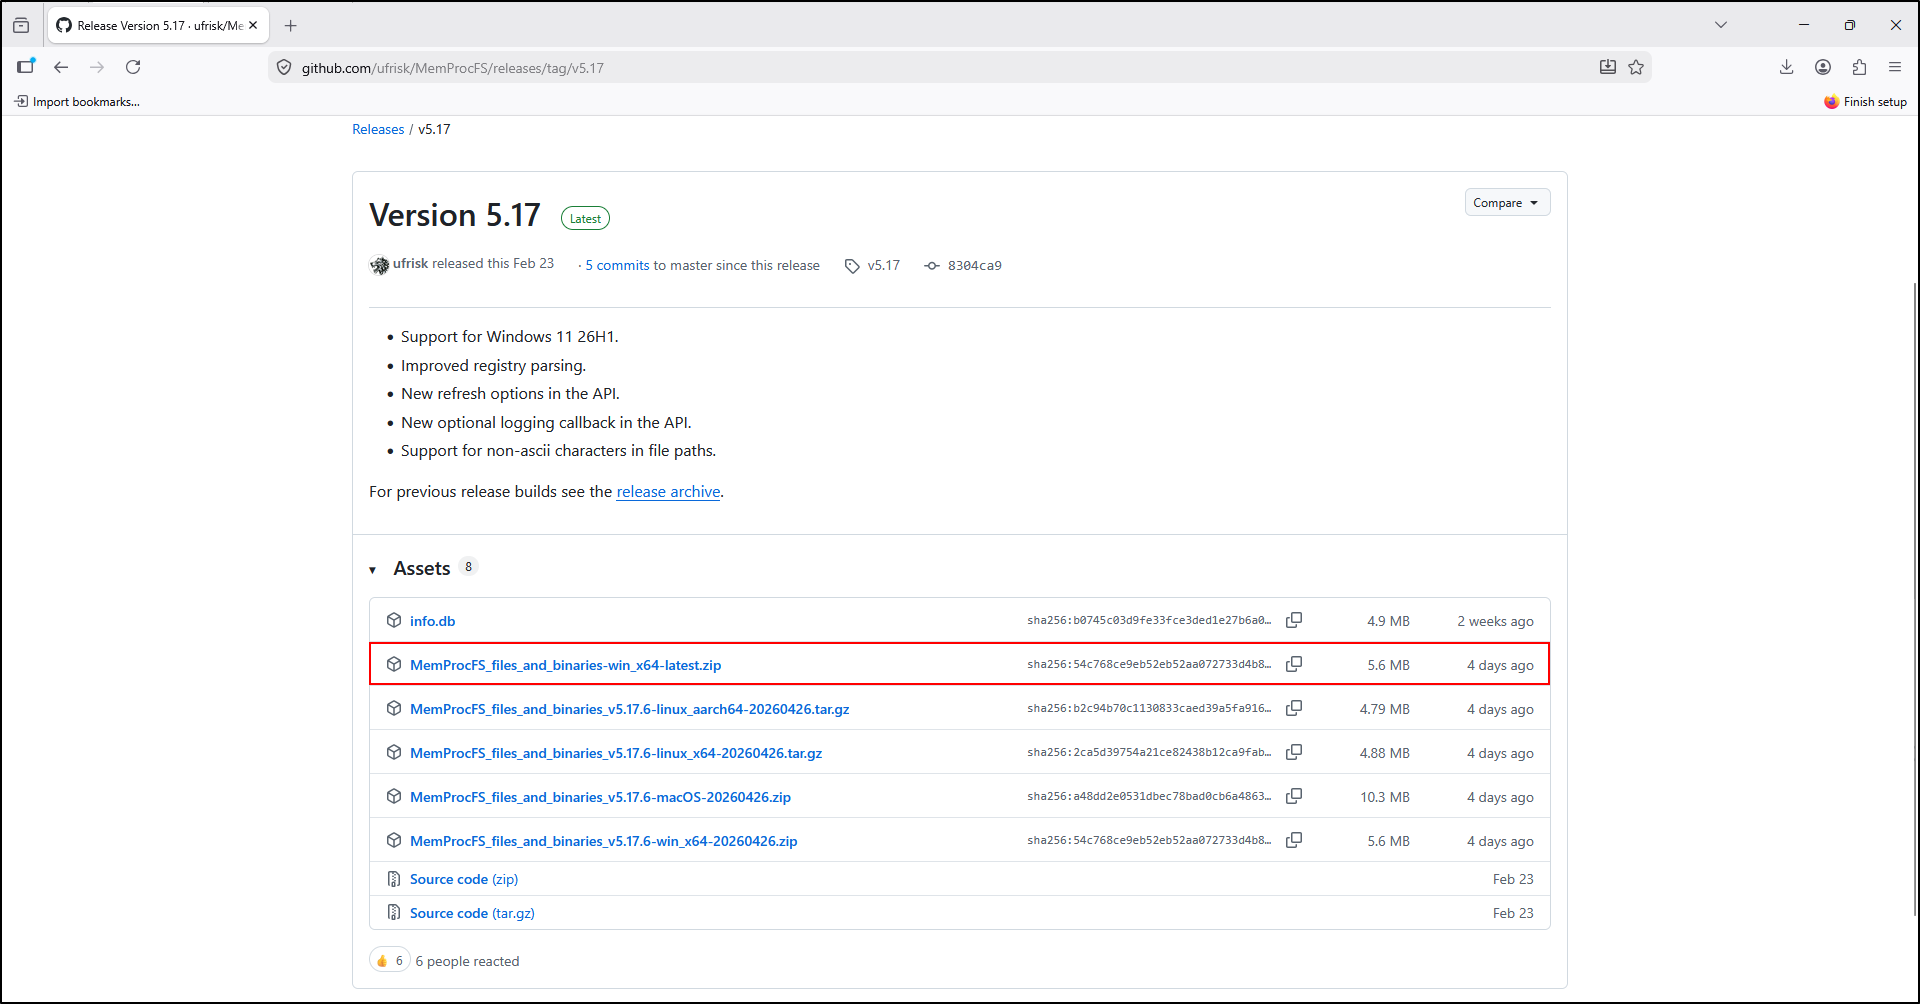Image resolution: width=1920 pixels, height=1004 pixels.
Task: Open the Firefox extensions panel
Action: point(1859,67)
